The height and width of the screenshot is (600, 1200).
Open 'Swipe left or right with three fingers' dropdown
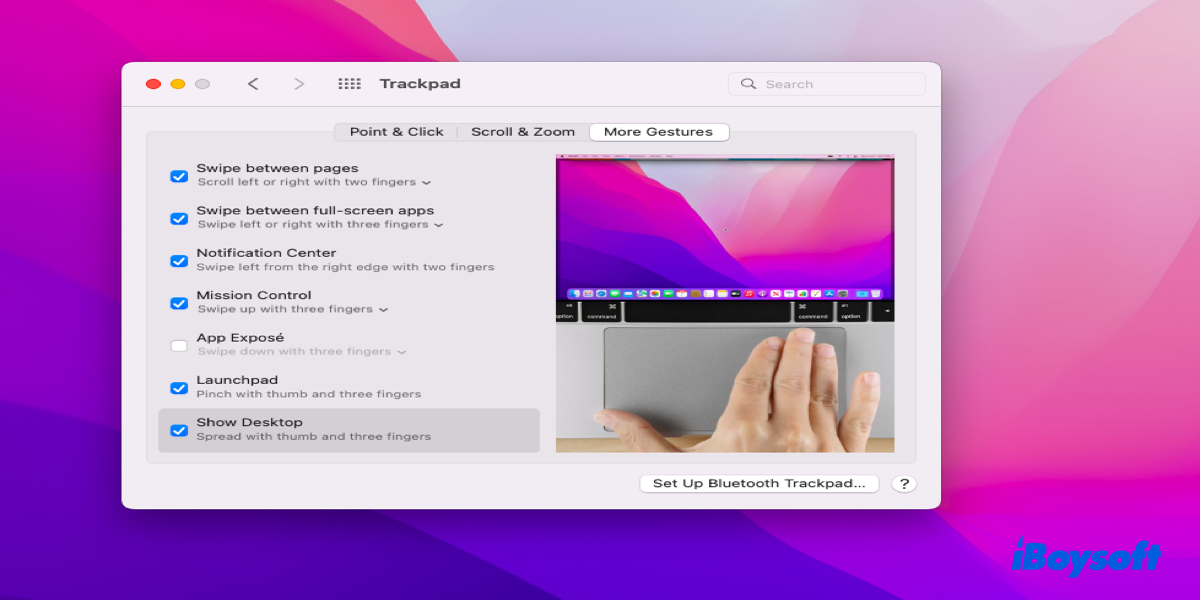(x=320, y=225)
